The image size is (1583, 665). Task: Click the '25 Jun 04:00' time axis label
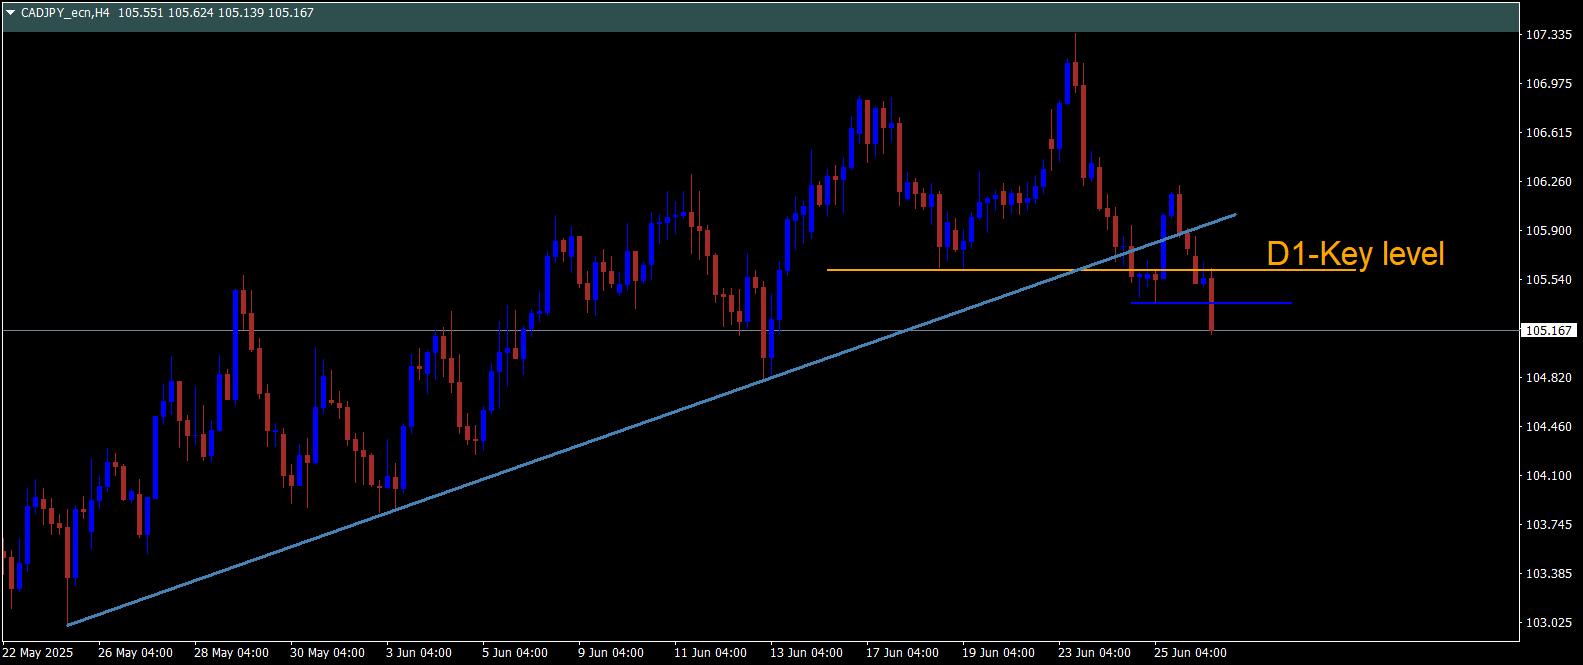[x=1191, y=653]
